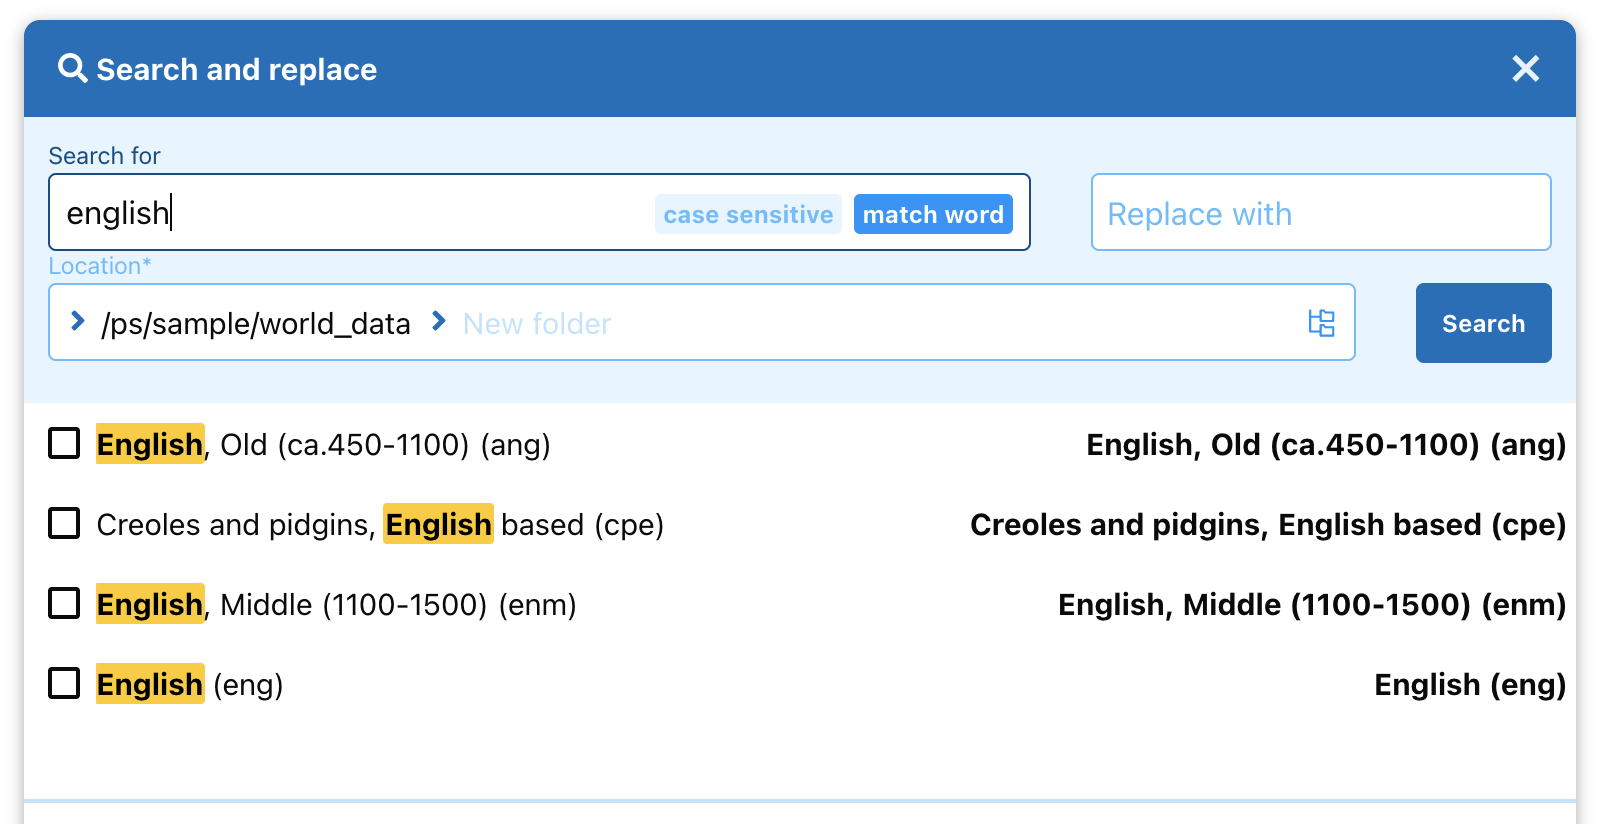Image resolution: width=1600 pixels, height=824 pixels.
Task: Check the 'English, Middle (1100-1500)' result
Action: 64,603
